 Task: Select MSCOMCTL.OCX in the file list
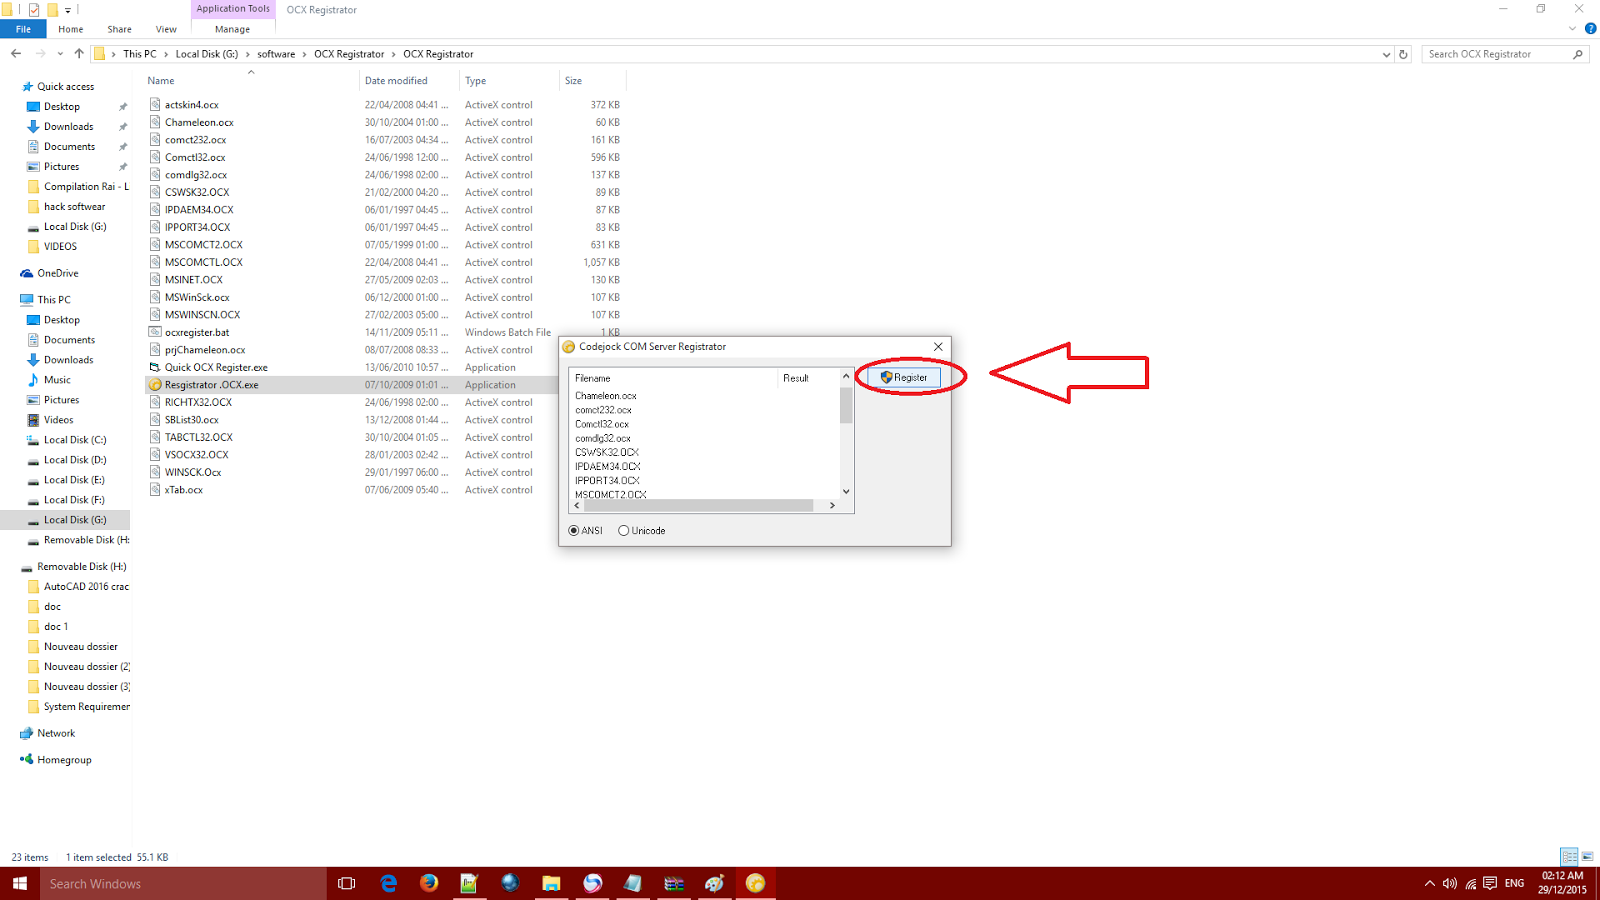(x=204, y=262)
